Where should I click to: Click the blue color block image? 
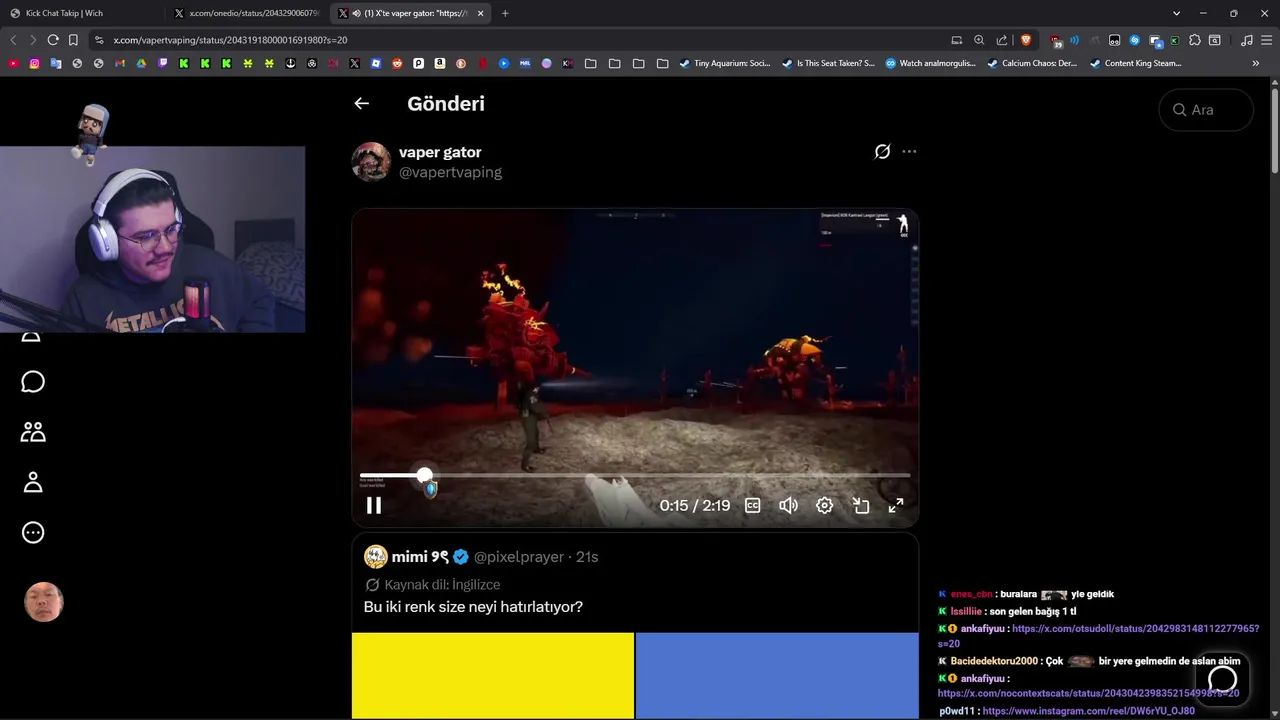click(x=777, y=675)
